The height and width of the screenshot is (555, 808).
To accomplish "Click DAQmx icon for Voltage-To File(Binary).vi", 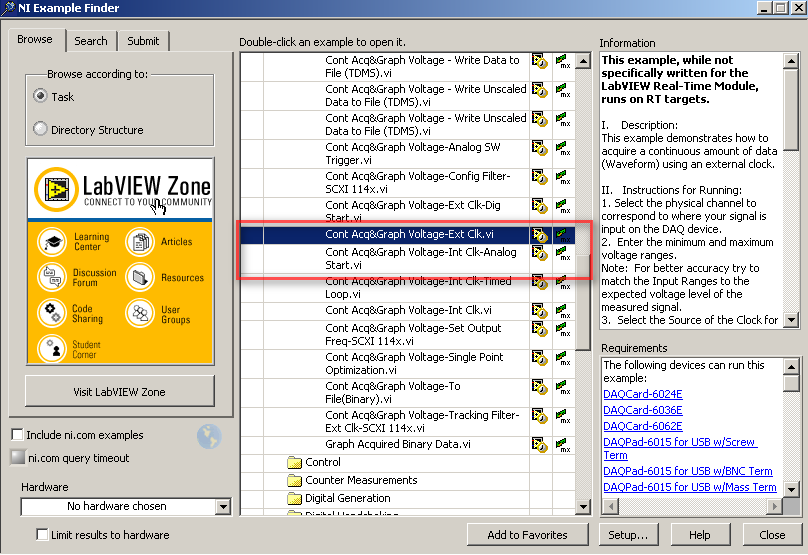I will [563, 387].
